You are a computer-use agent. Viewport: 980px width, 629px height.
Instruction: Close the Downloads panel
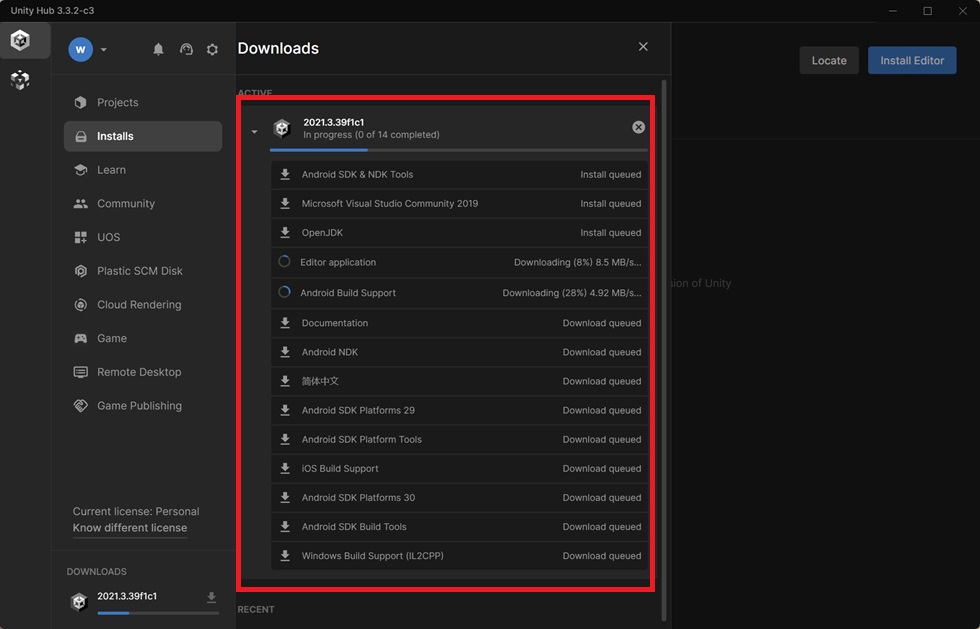pyautogui.click(x=643, y=47)
